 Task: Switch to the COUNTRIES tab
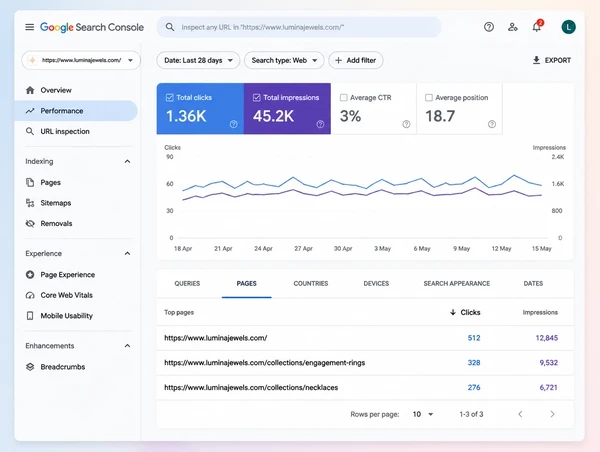tap(311, 284)
